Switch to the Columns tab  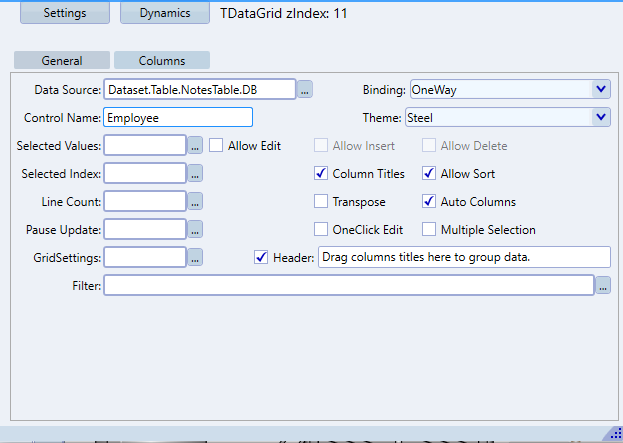(161, 61)
